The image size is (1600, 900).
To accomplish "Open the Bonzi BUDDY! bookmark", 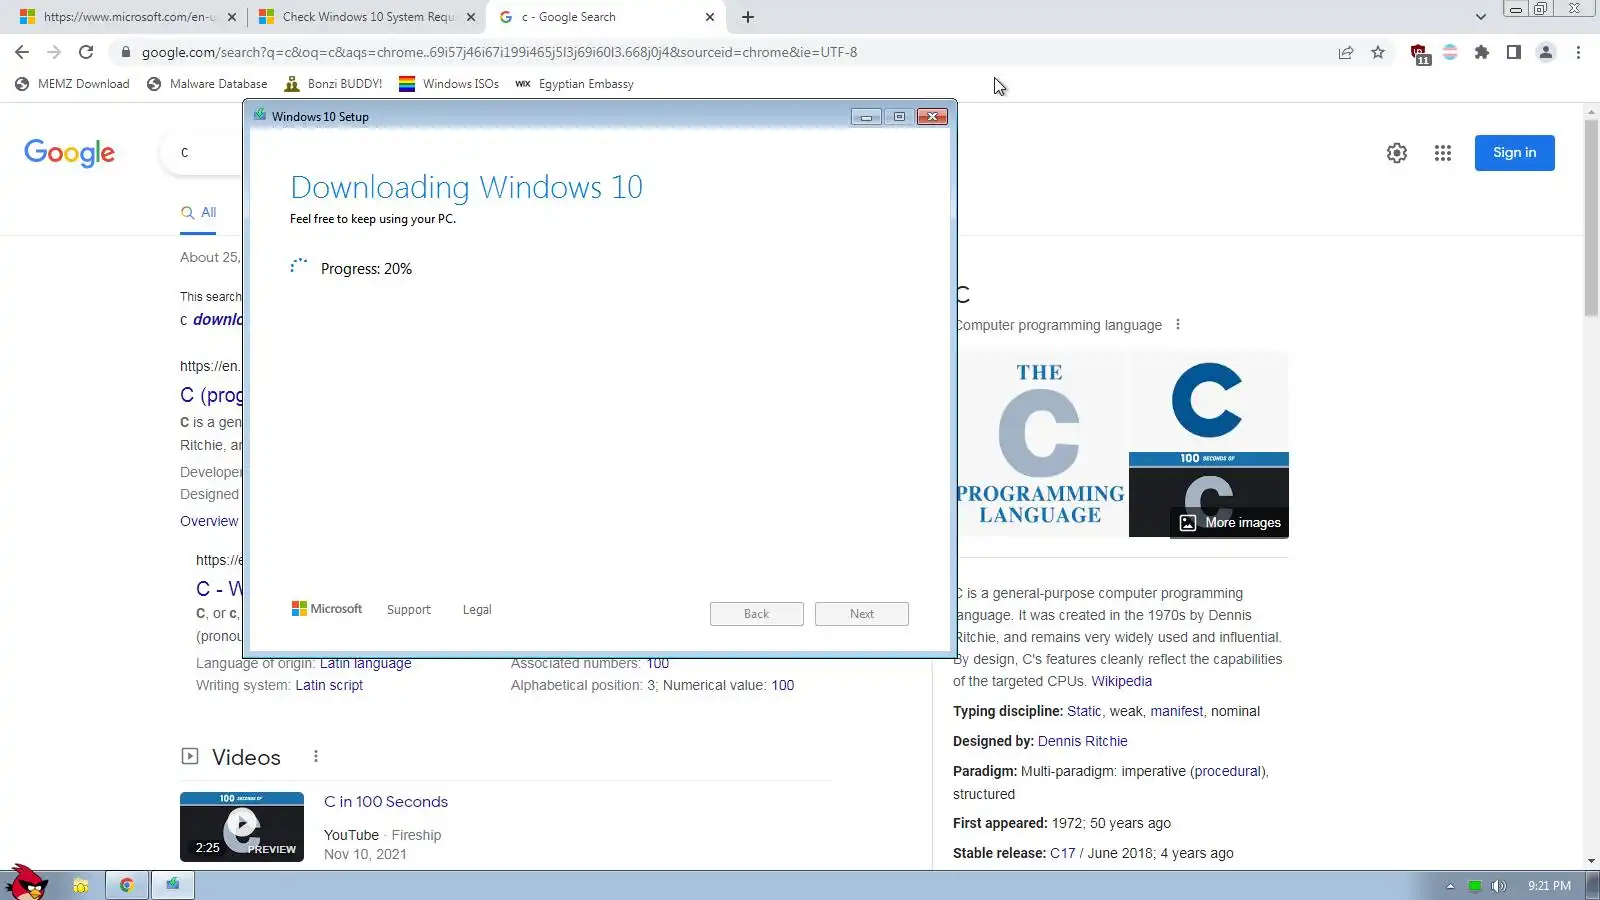I will click(333, 84).
